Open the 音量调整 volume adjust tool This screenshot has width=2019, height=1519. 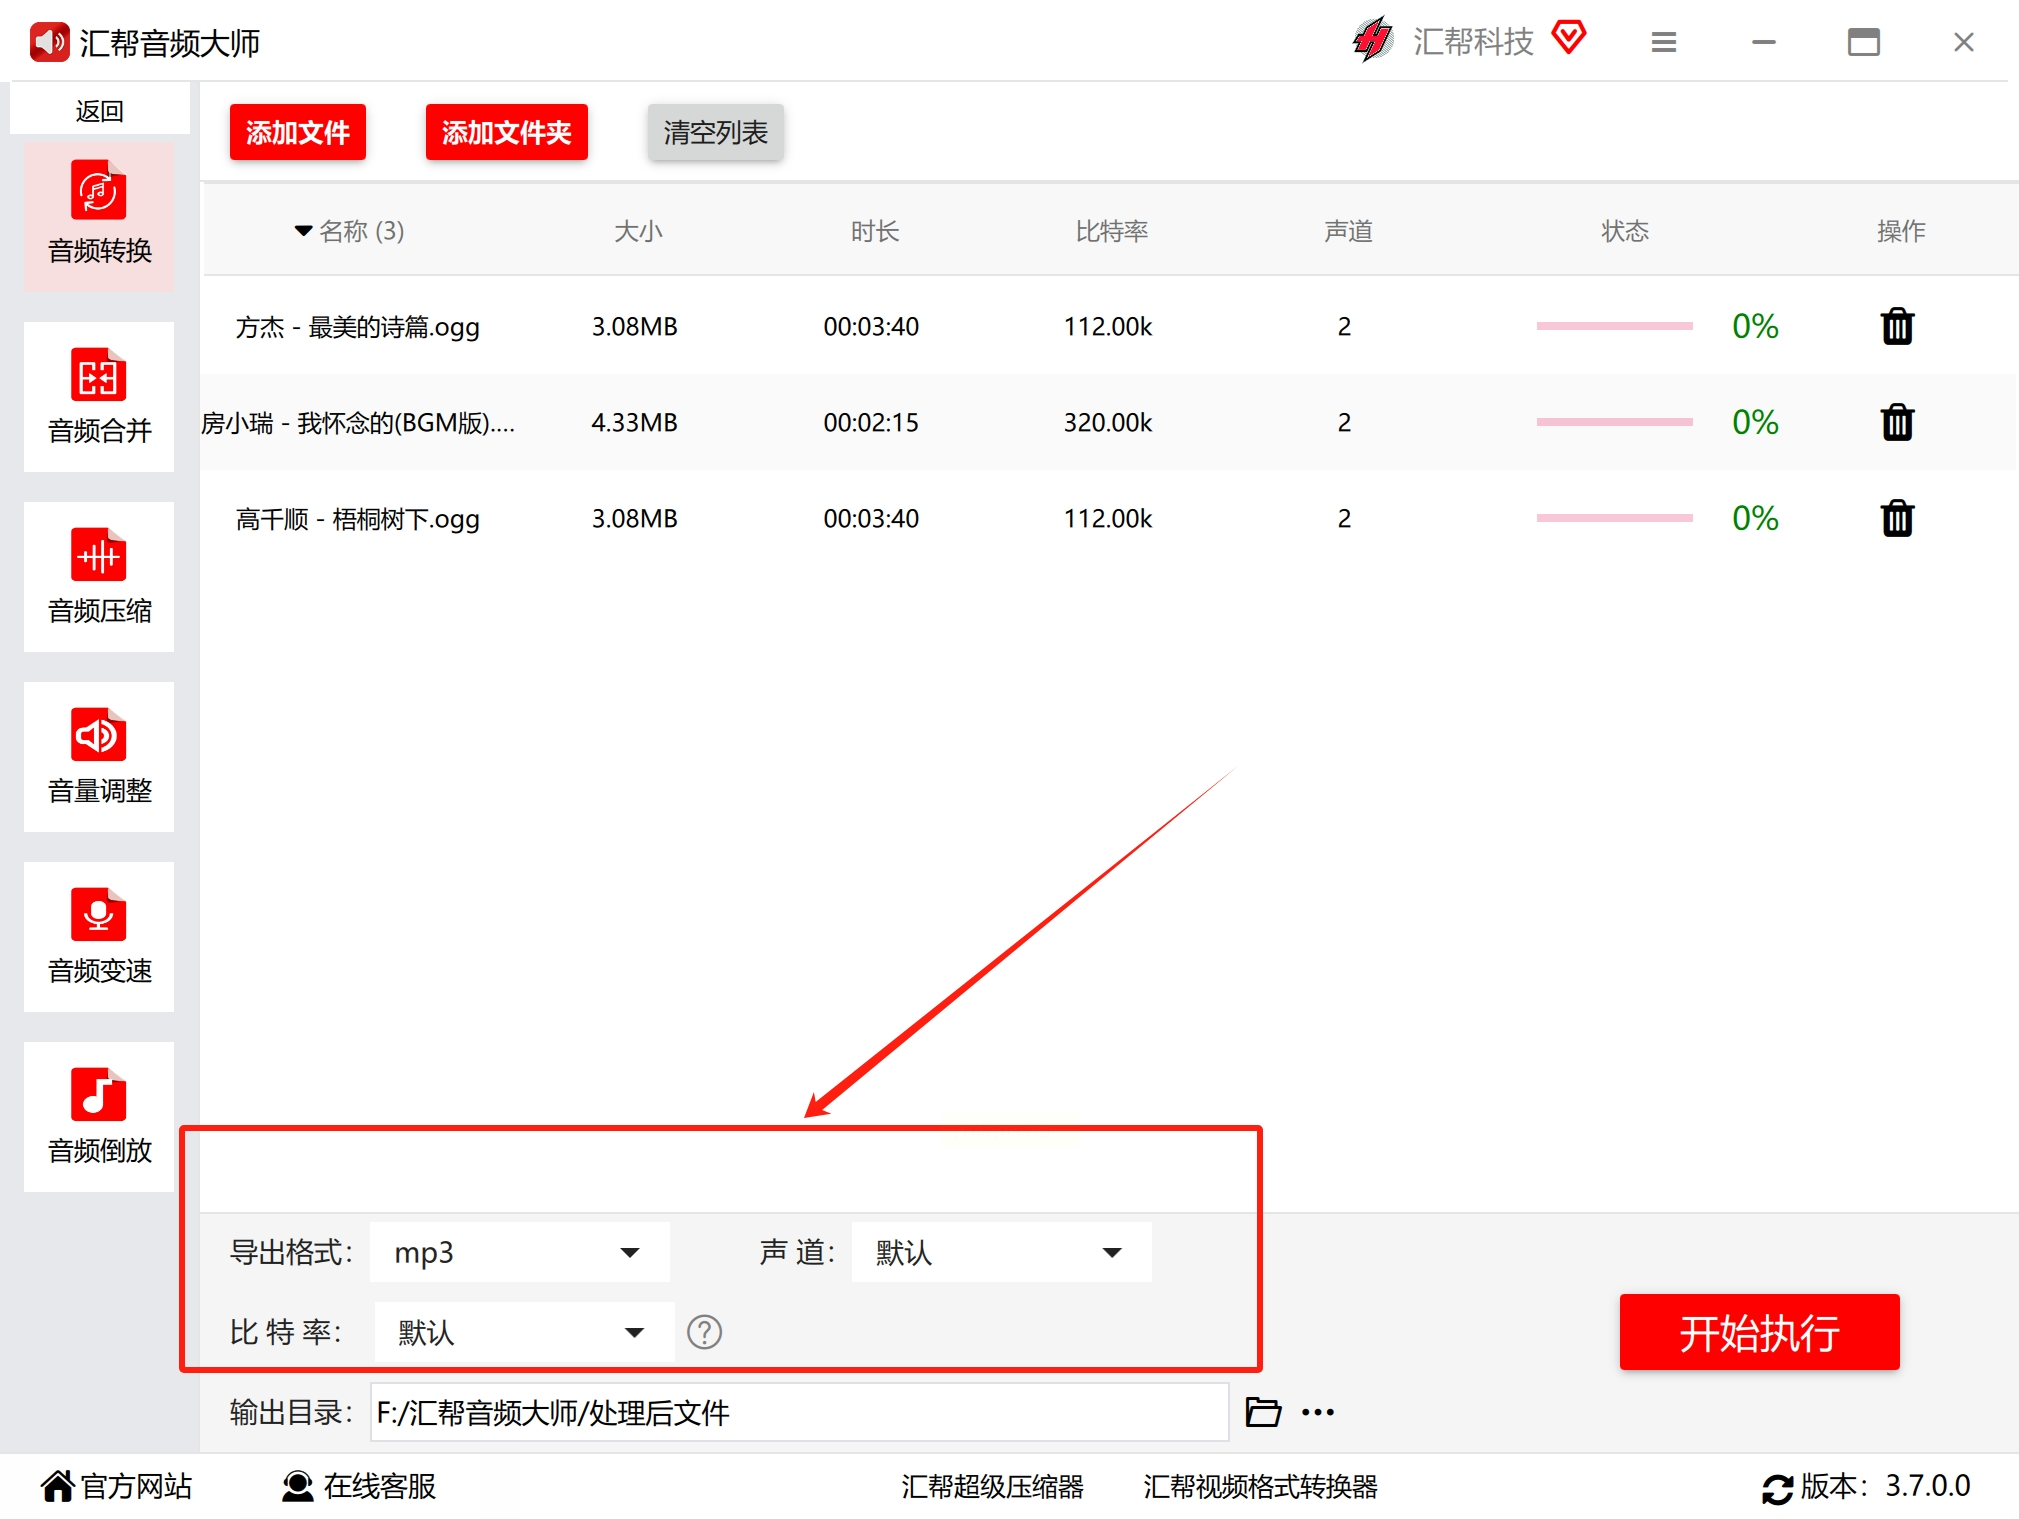pos(99,757)
